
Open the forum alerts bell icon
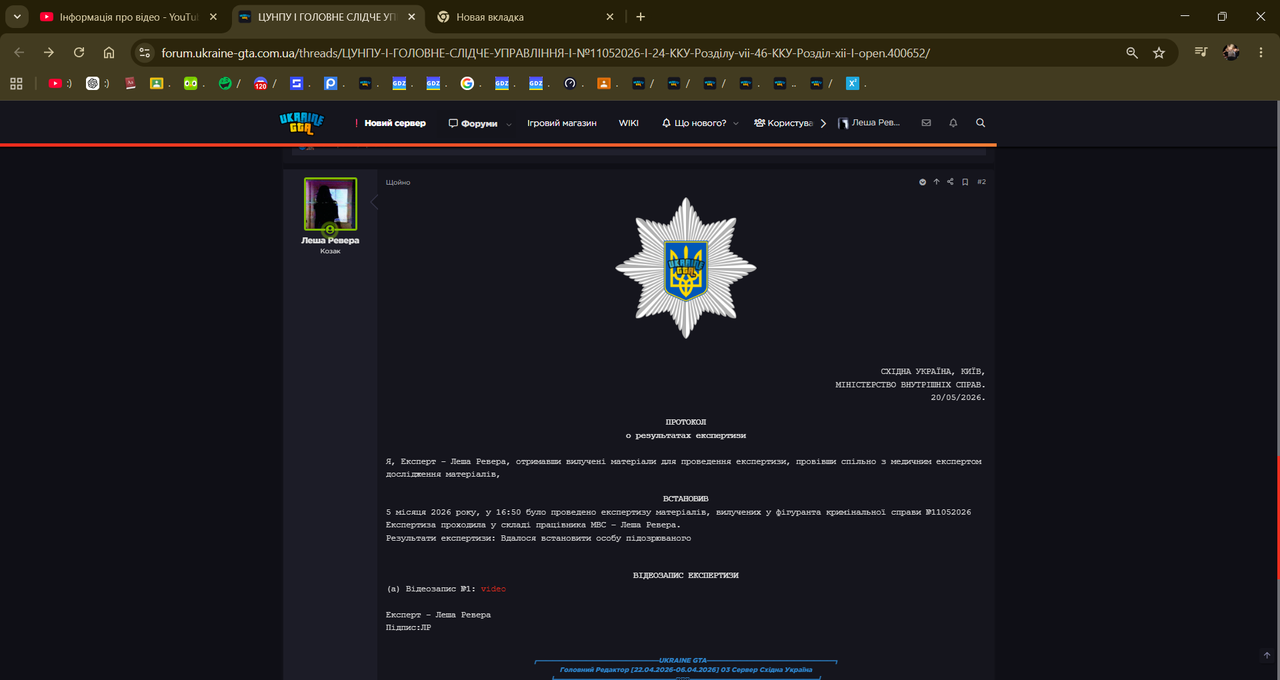pyautogui.click(x=953, y=123)
